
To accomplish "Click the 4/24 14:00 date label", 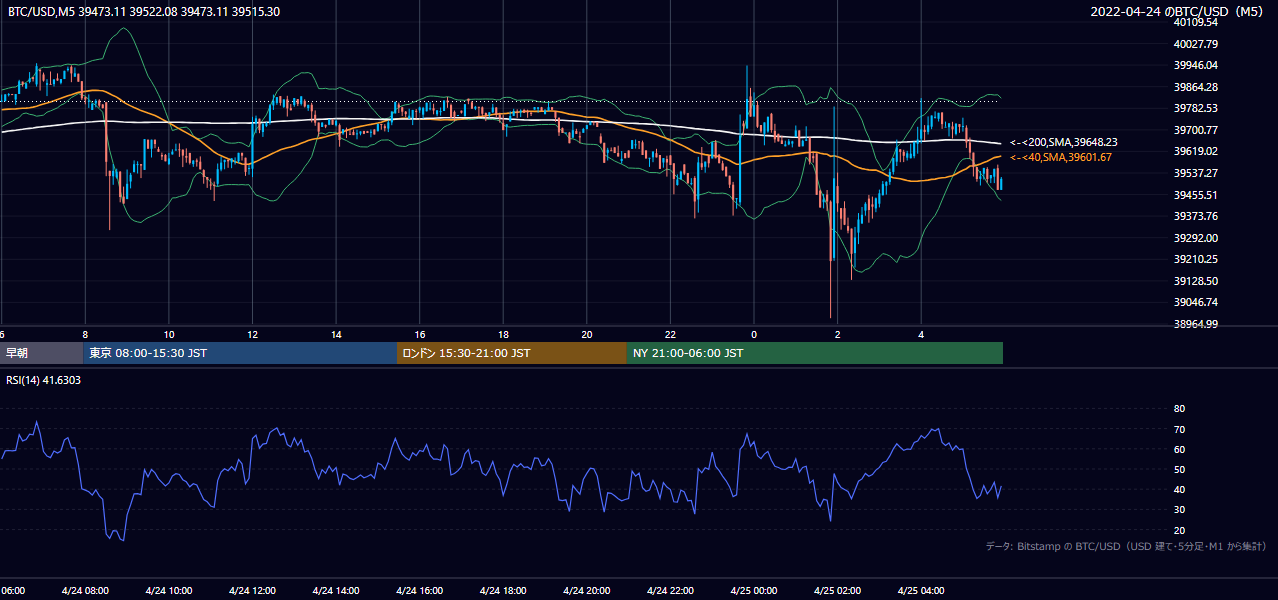I will [336, 591].
